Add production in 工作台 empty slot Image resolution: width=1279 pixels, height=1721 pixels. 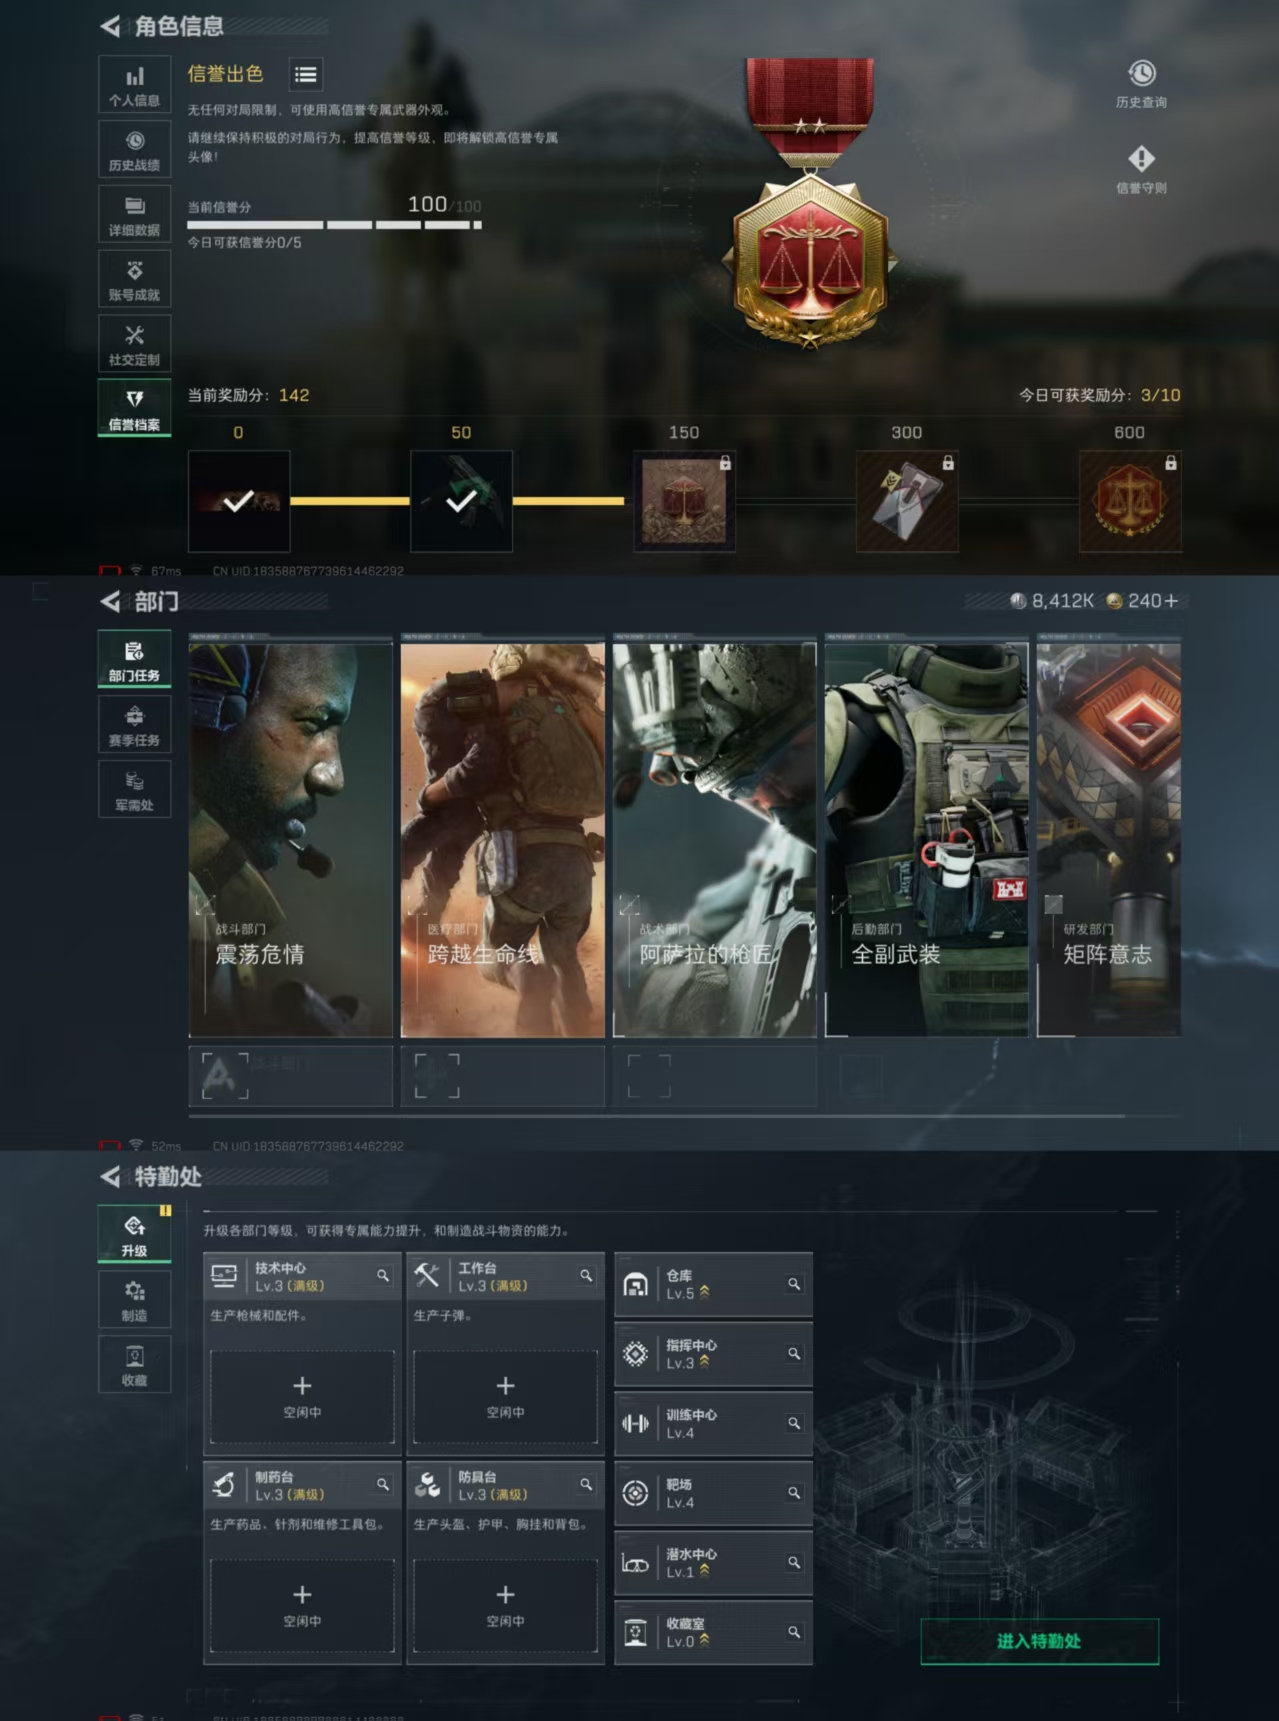click(x=505, y=1396)
